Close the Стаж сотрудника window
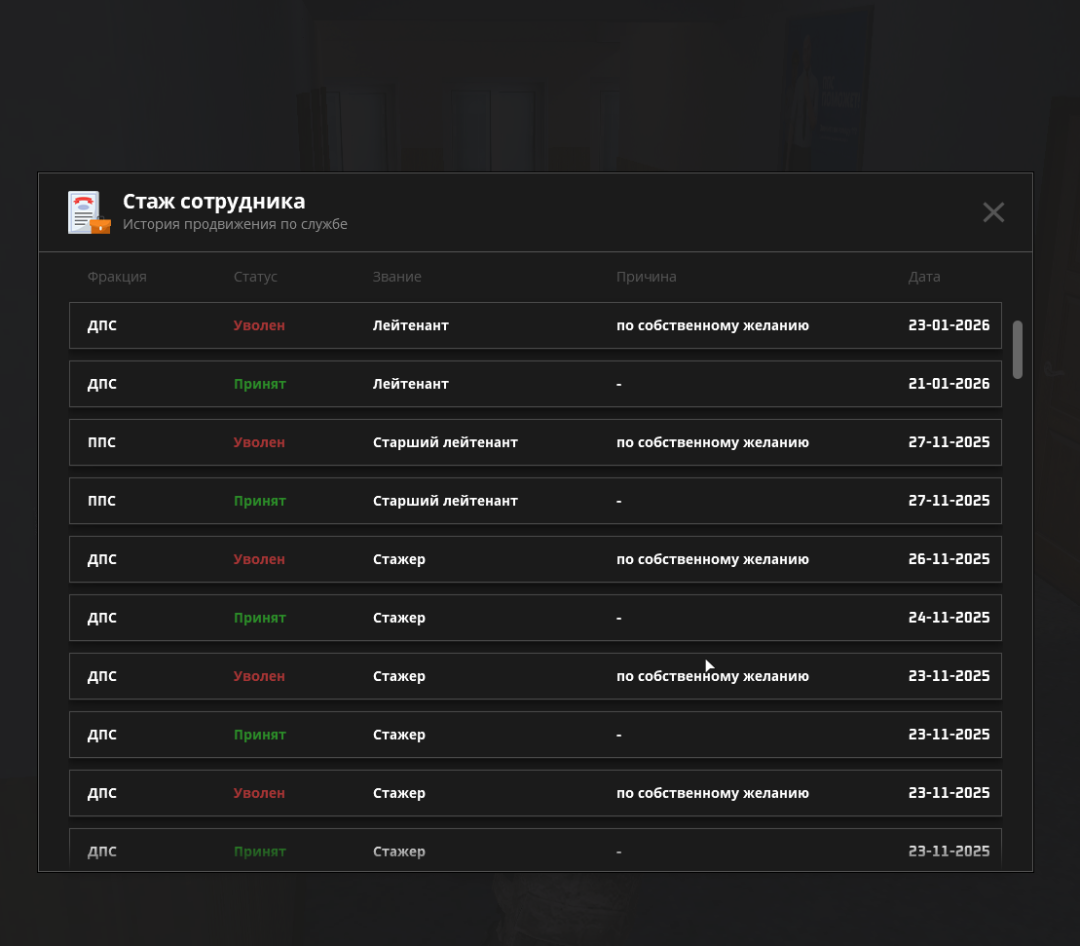This screenshot has height=946, width=1080. click(993, 212)
